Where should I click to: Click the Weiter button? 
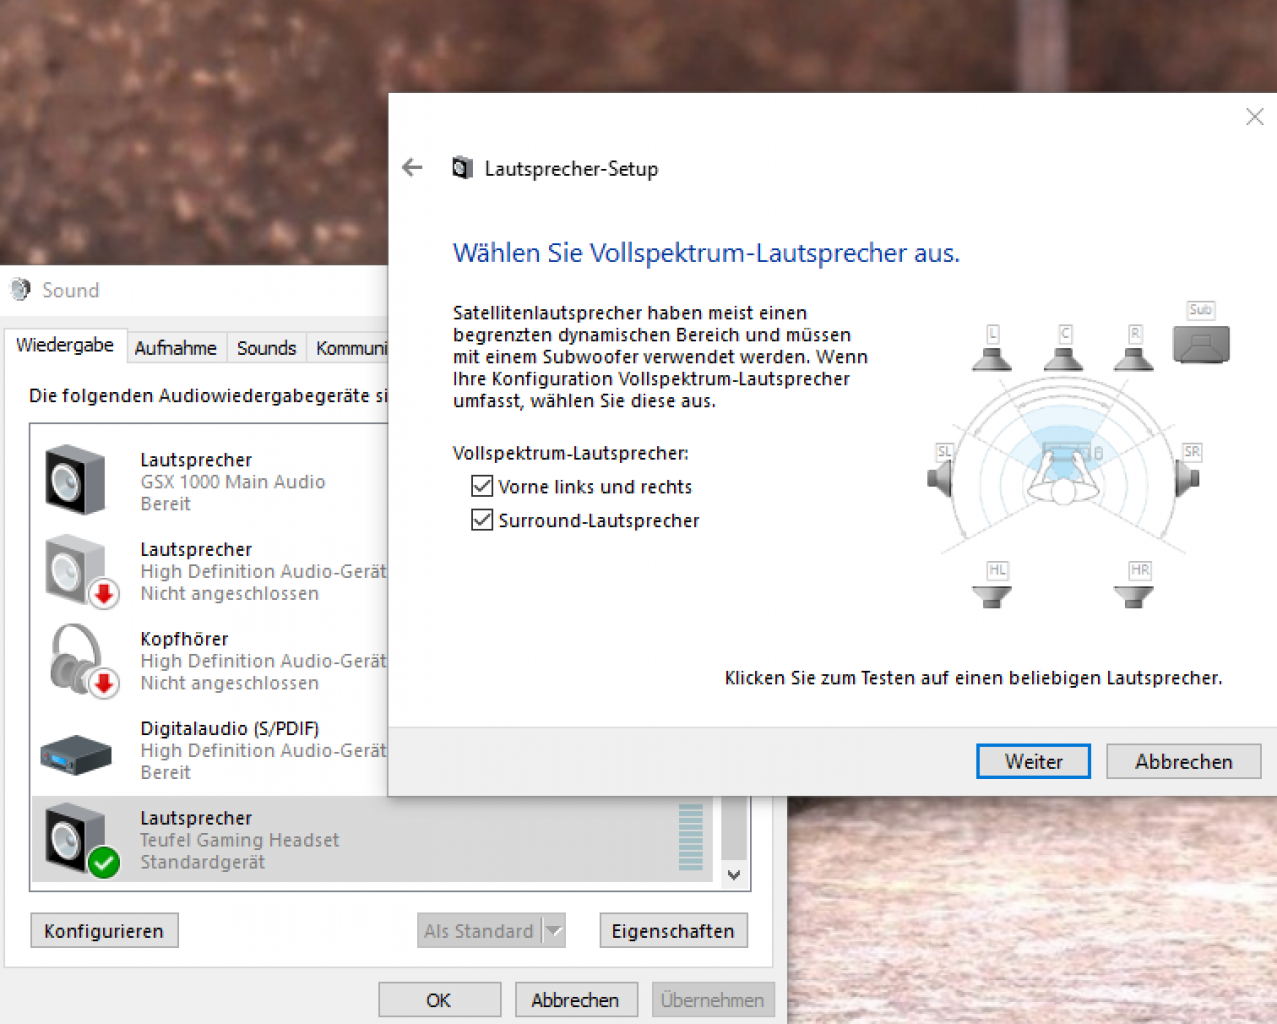(x=1033, y=761)
